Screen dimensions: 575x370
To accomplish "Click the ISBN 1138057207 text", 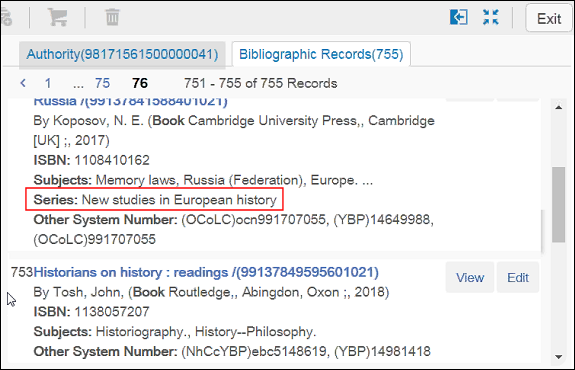I will pyautogui.click(x=92, y=312).
